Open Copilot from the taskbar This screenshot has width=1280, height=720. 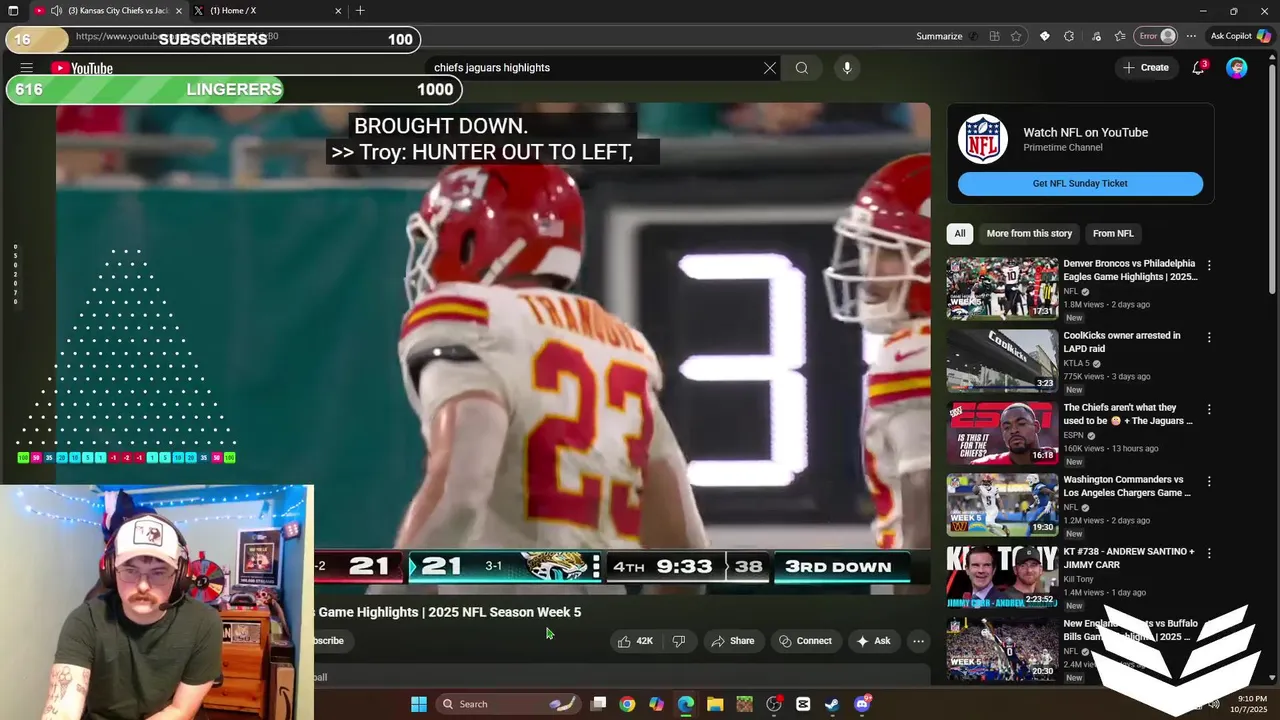[x=656, y=704]
